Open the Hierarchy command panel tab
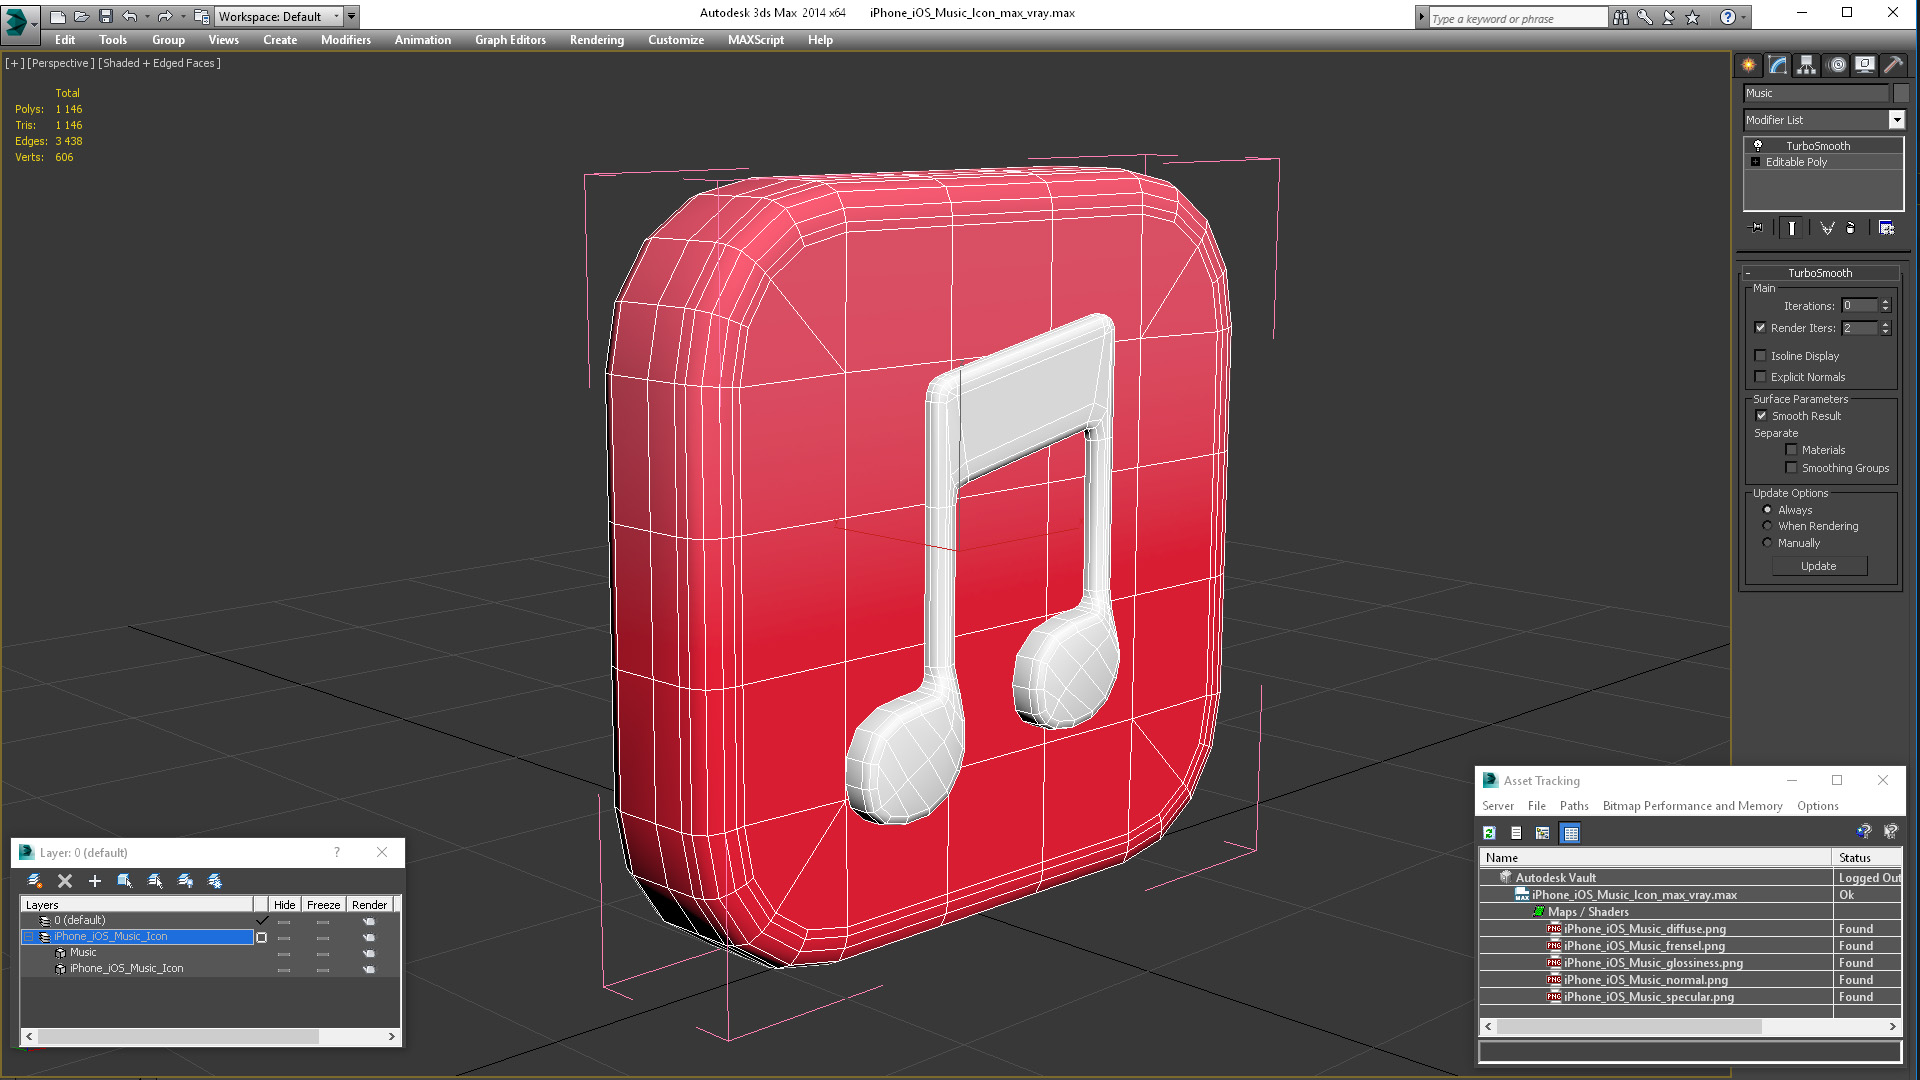The height and width of the screenshot is (1080, 1920). click(1806, 65)
